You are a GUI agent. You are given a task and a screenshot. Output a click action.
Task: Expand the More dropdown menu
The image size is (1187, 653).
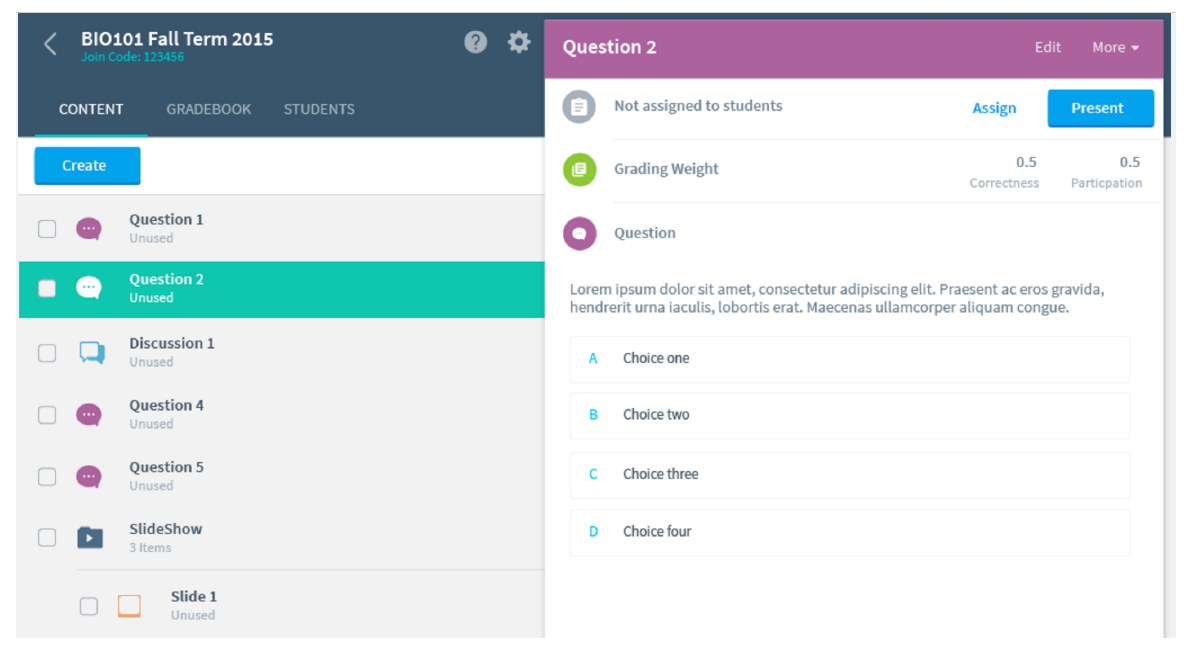tap(1115, 48)
